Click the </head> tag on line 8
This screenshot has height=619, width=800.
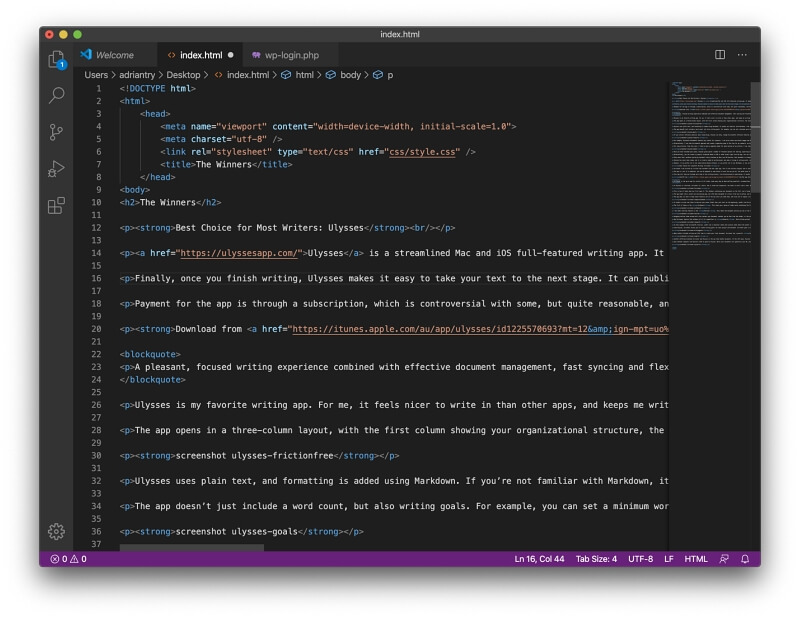click(x=158, y=177)
